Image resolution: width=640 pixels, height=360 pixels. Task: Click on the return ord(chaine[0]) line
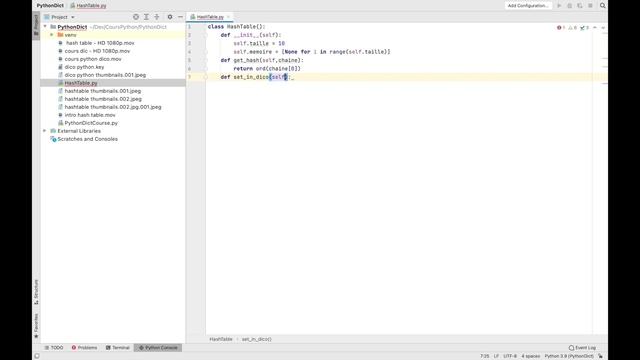[267, 69]
